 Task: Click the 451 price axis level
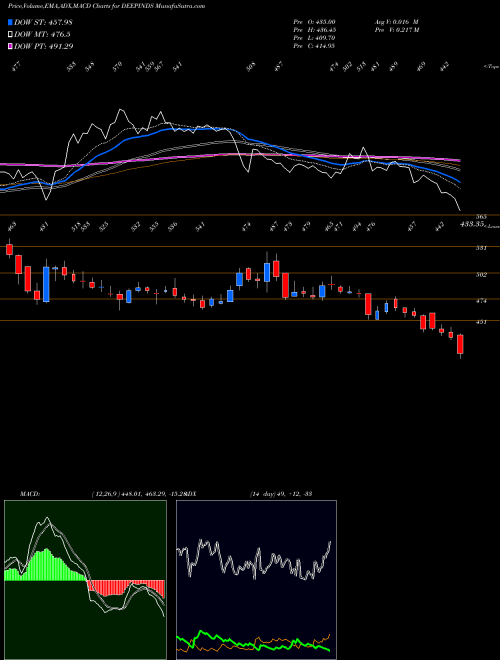[x=481, y=322]
